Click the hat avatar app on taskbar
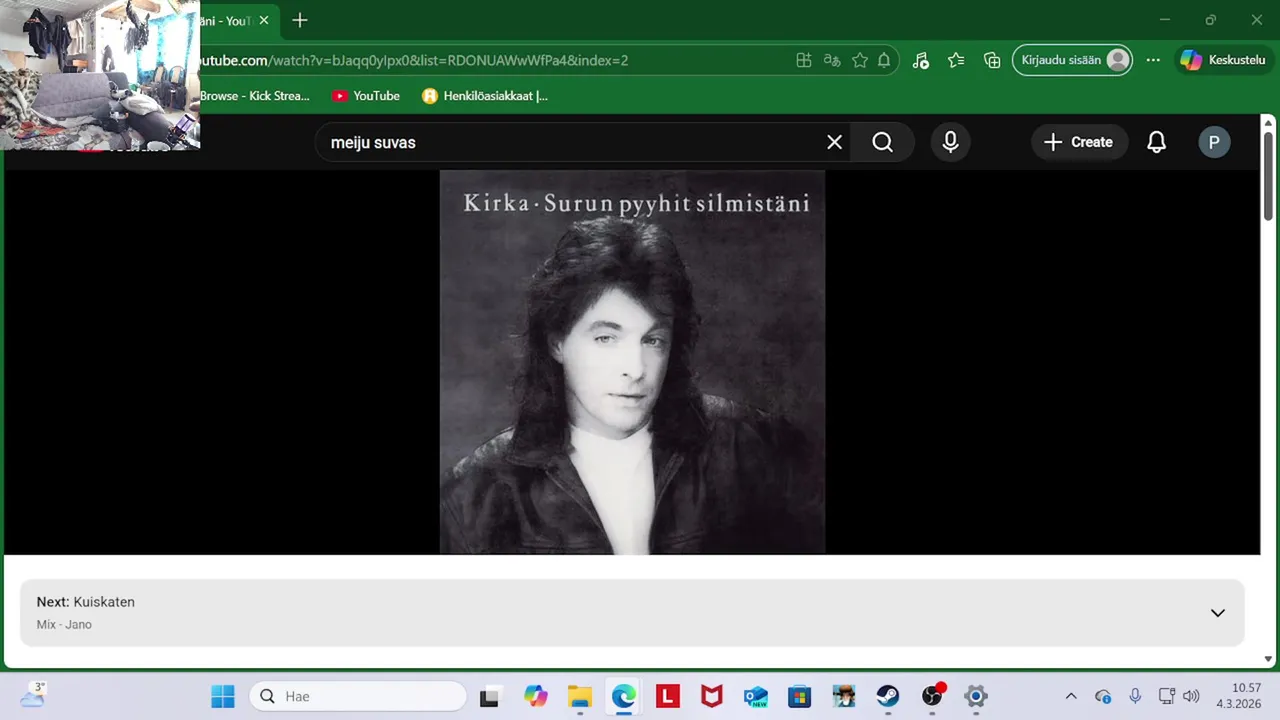Image resolution: width=1280 pixels, height=720 pixels. coord(844,697)
